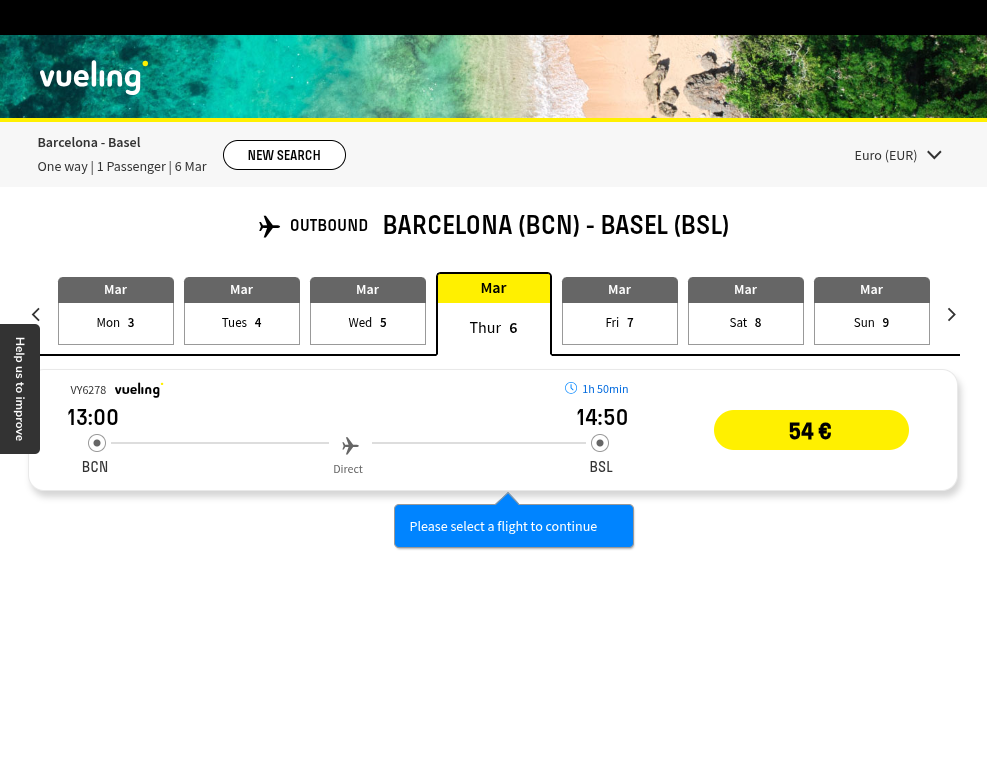Open the Help us to improve tab
Viewport: 987px width, 777px height.
20,388
